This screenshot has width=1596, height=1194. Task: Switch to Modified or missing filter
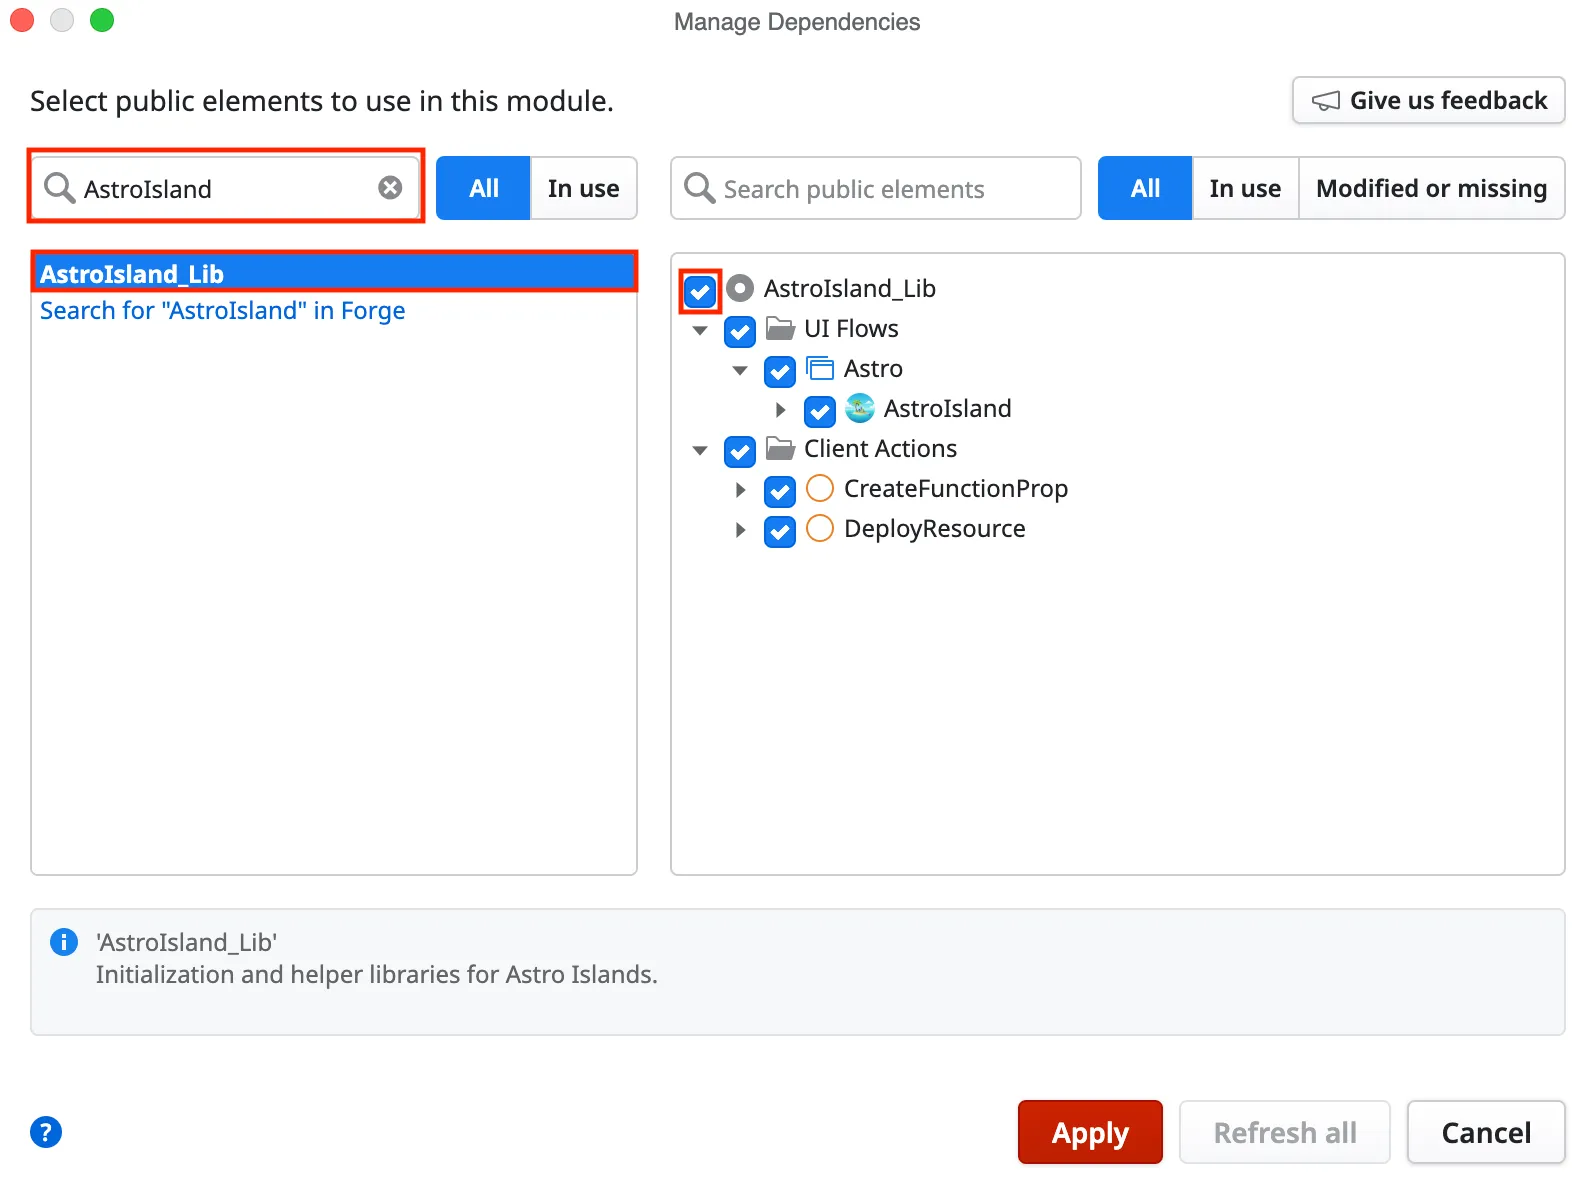pyautogui.click(x=1430, y=188)
